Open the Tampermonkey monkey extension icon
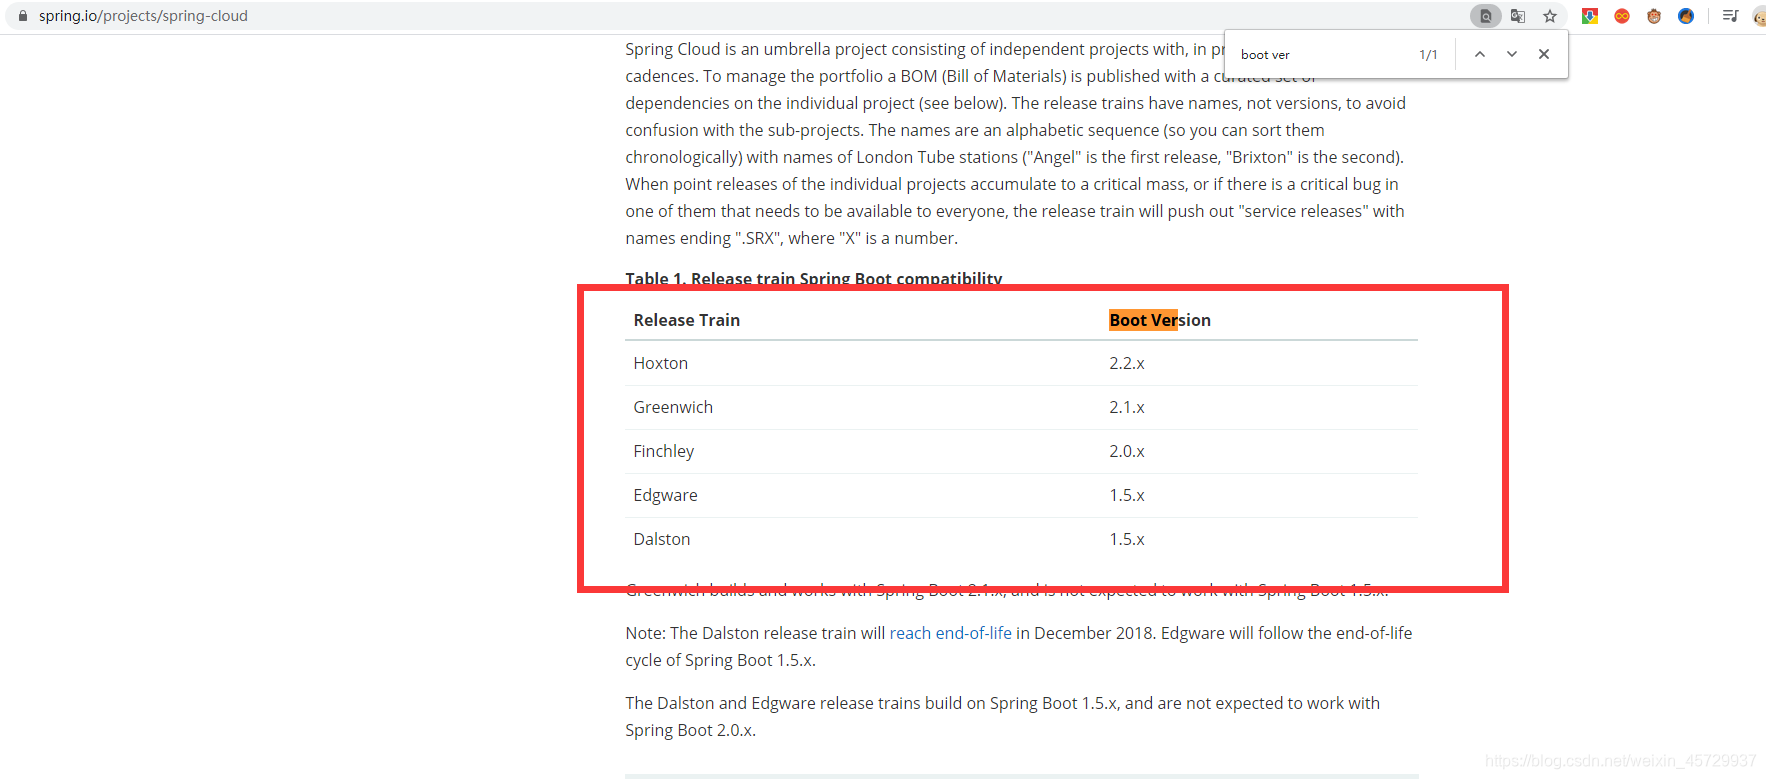This screenshot has height=779, width=1766. 1654,16
